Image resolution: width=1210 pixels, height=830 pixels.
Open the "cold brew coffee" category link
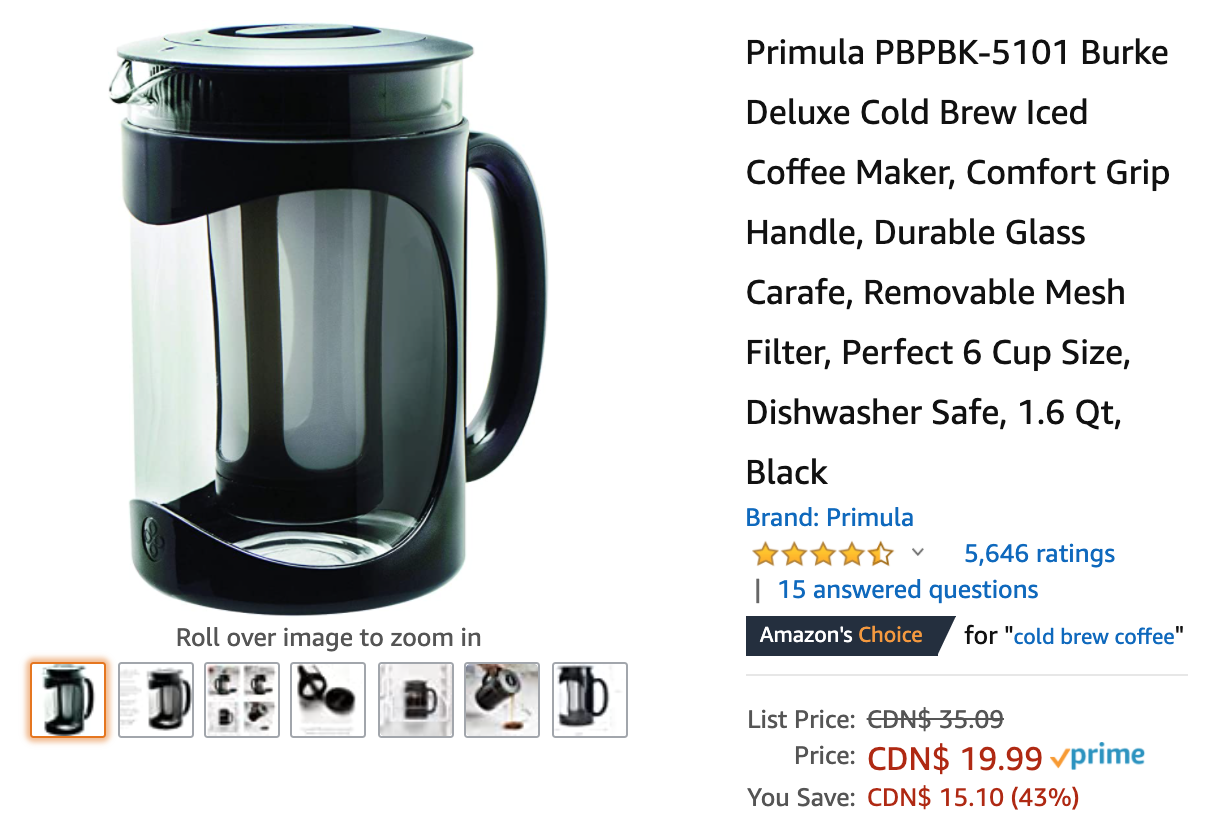pos(1094,636)
